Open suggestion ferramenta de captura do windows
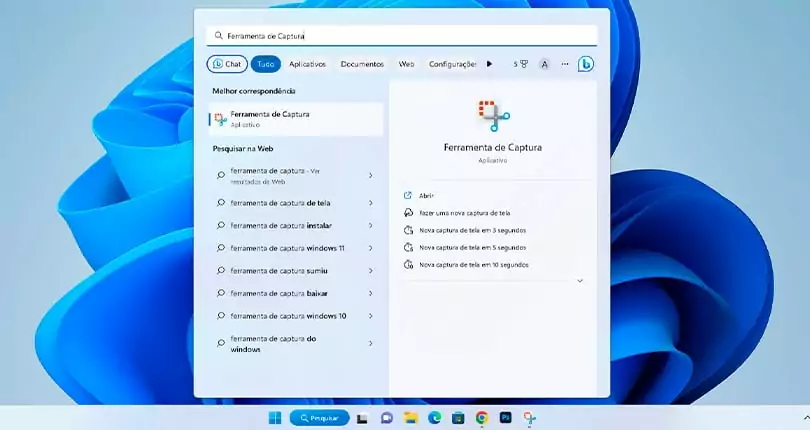 [296, 344]
